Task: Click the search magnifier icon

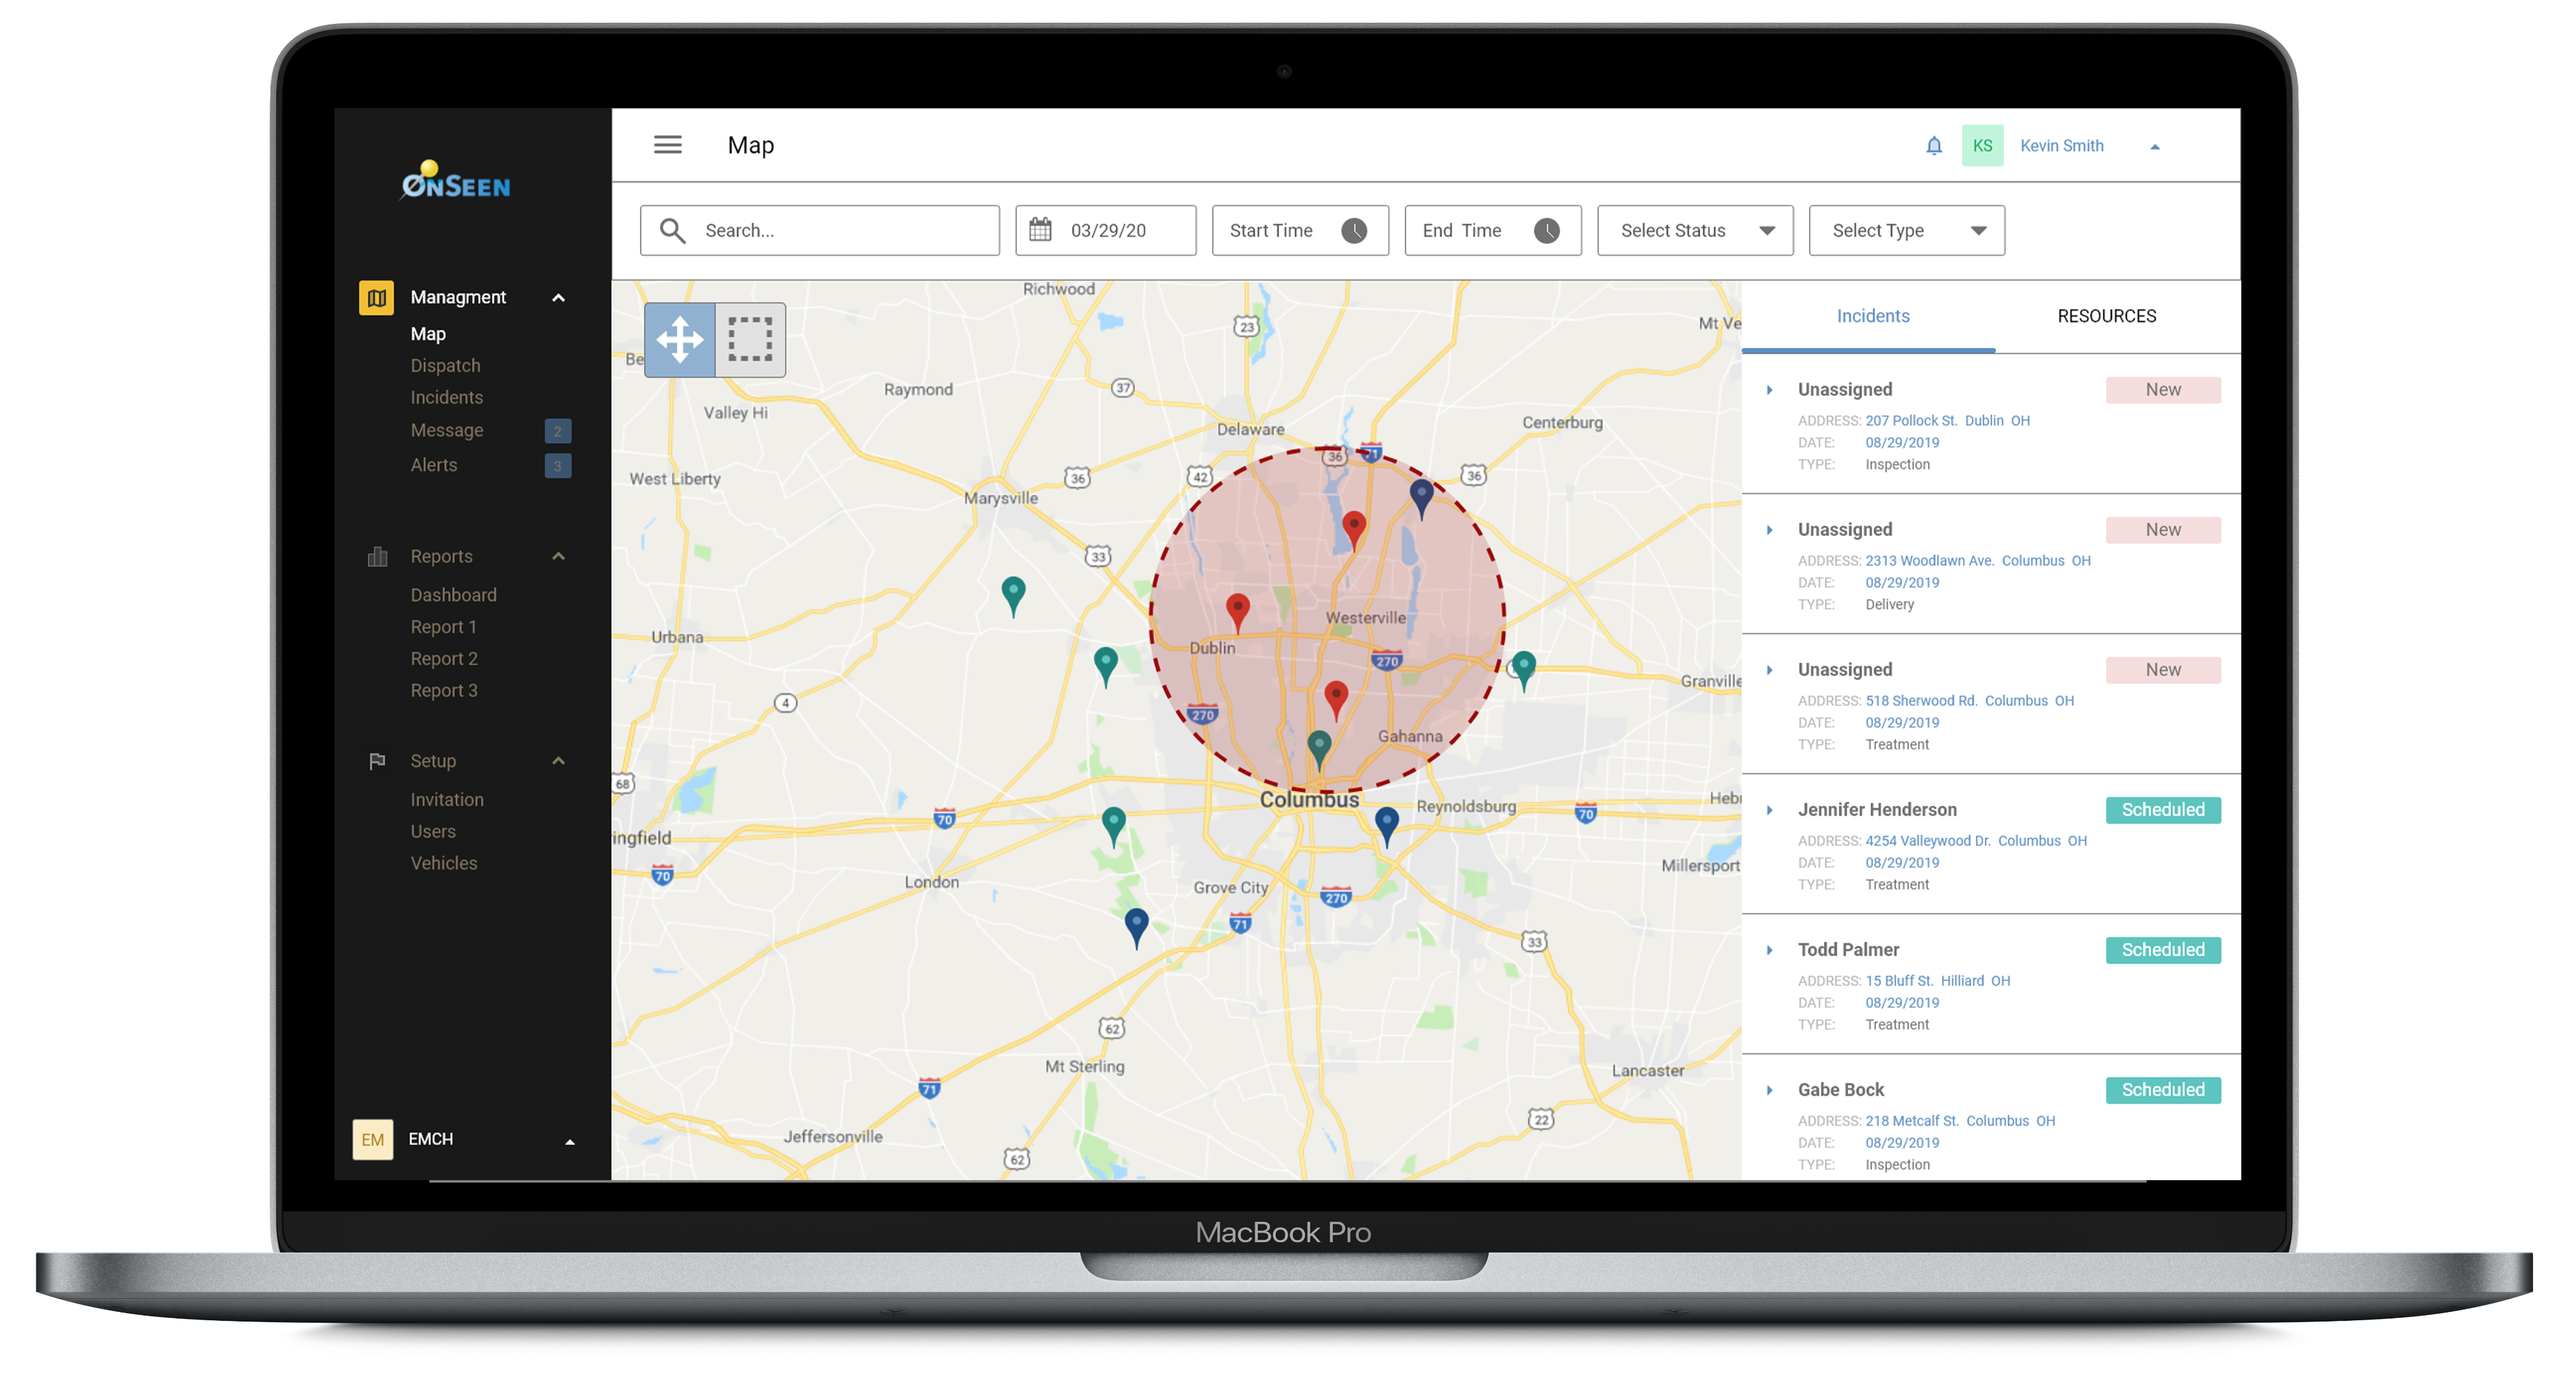Action: pyautogui.click(x=673, y=231)
